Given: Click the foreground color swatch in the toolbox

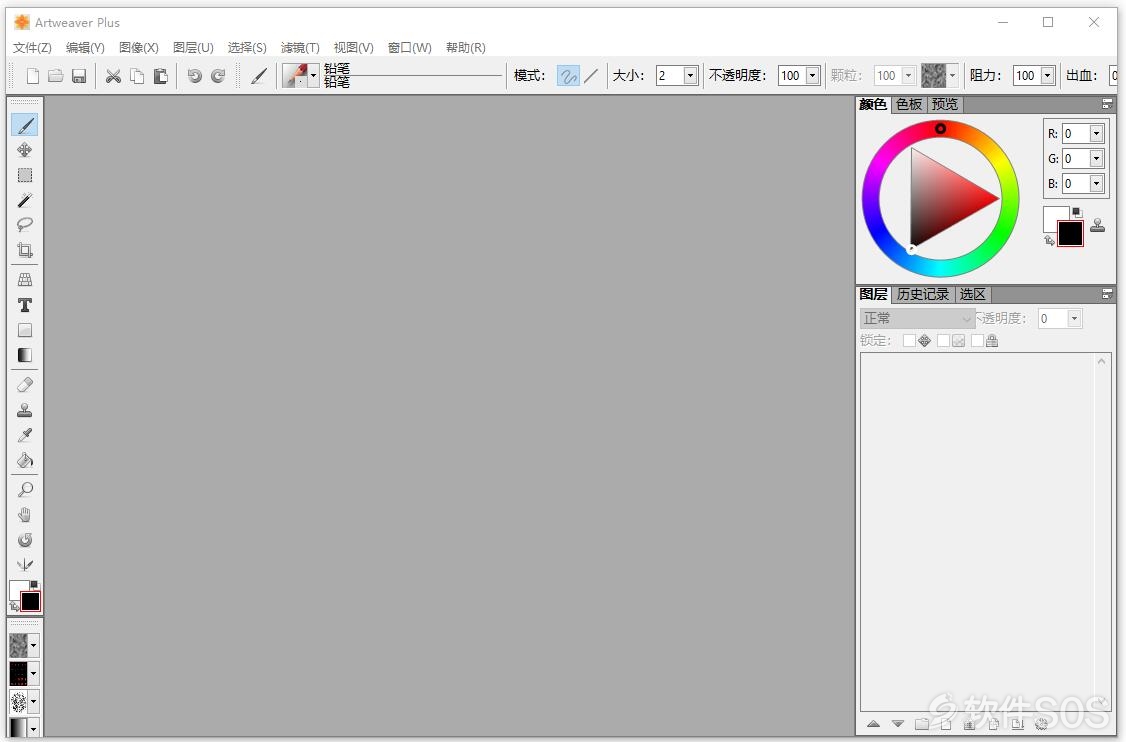Looking at the screenshot, I should 31,601.
